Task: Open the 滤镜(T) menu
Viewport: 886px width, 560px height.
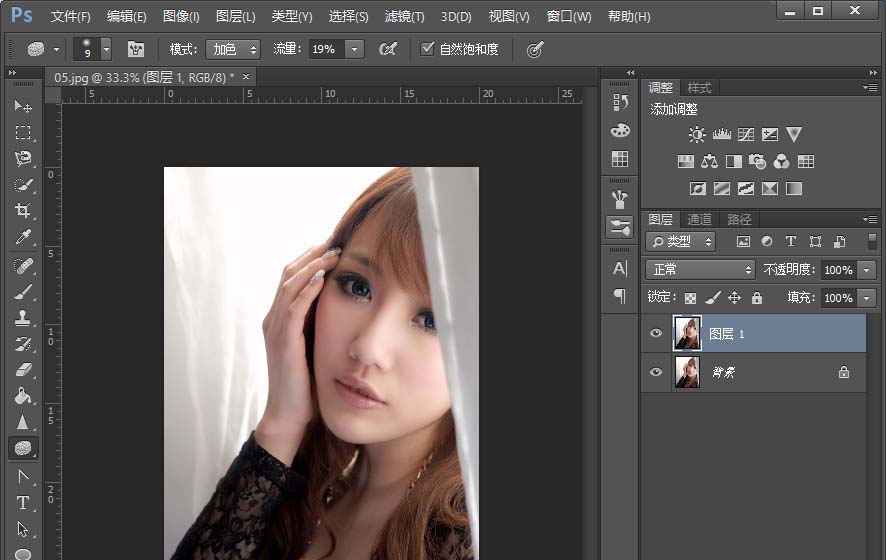Action: point(404,17)
